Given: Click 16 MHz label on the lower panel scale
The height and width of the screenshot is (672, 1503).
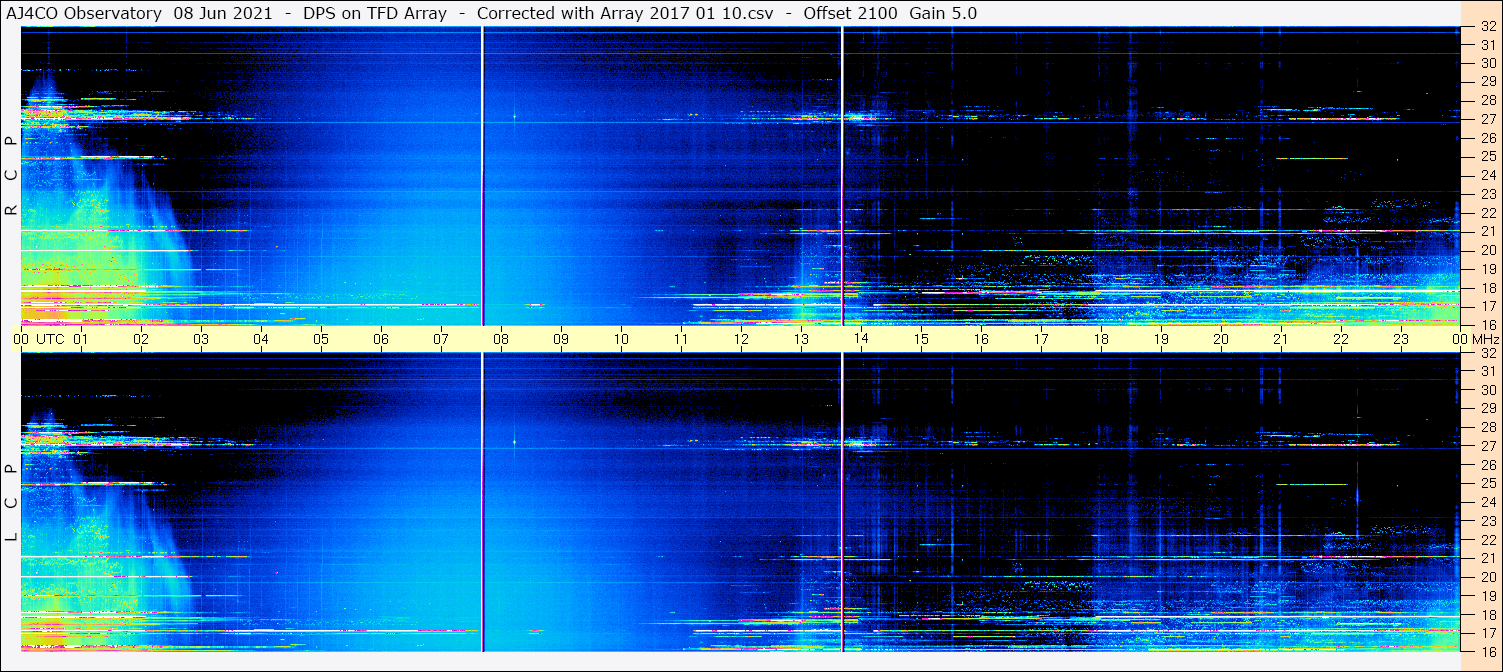Looking at the screenshot, I should pos(1487,651).
